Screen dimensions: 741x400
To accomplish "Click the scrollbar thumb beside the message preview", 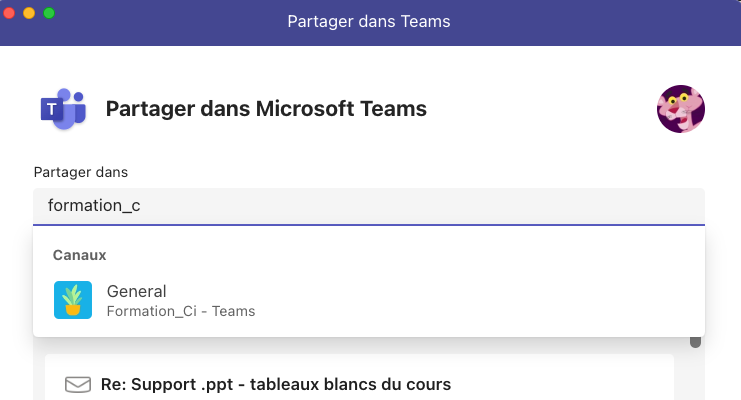I will tap(695, 342).
